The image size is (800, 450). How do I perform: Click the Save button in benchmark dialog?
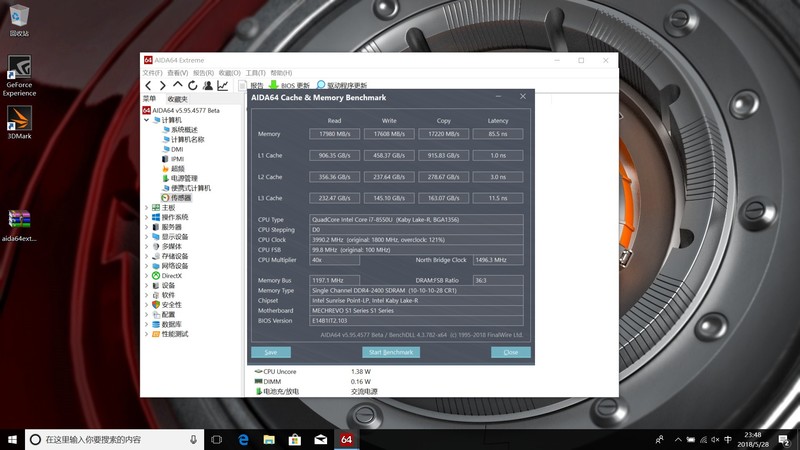pyautogui.click(x=271, y=352)
